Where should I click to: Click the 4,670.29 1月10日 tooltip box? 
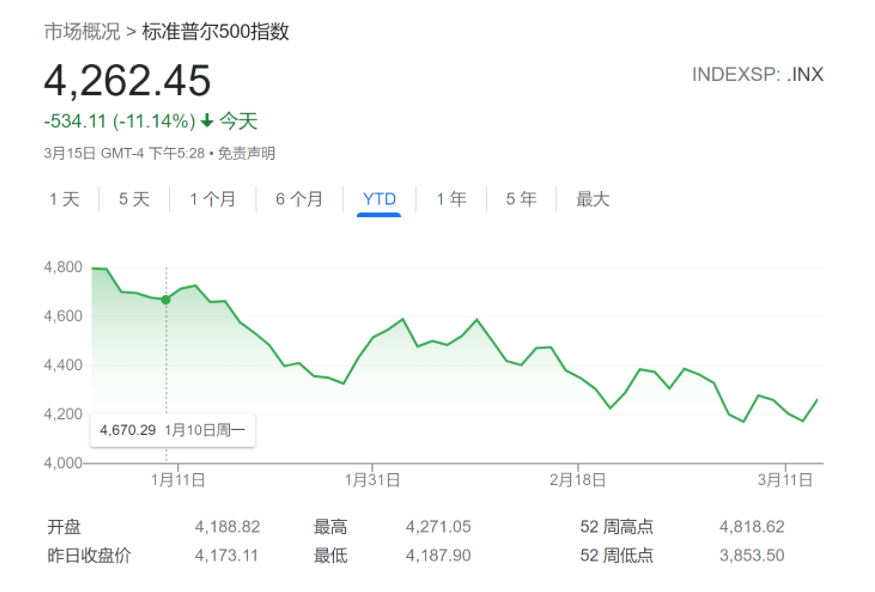click(x=172, y=431)
